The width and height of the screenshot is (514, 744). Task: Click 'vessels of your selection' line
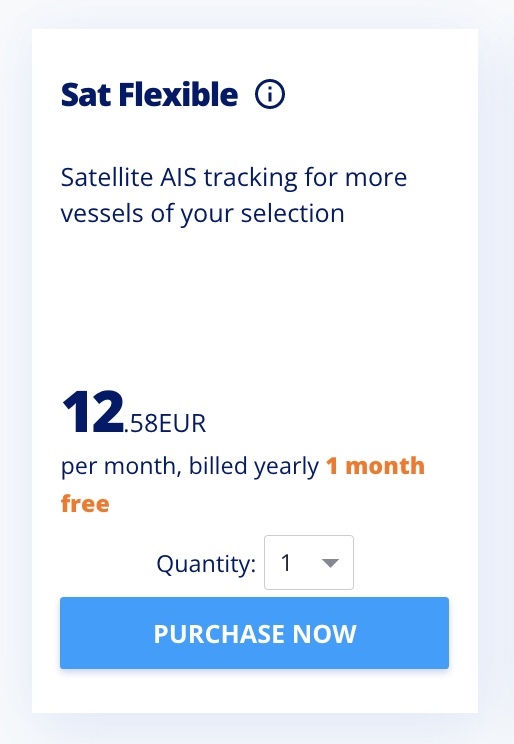pyautogui.click(x=203, y=214)
